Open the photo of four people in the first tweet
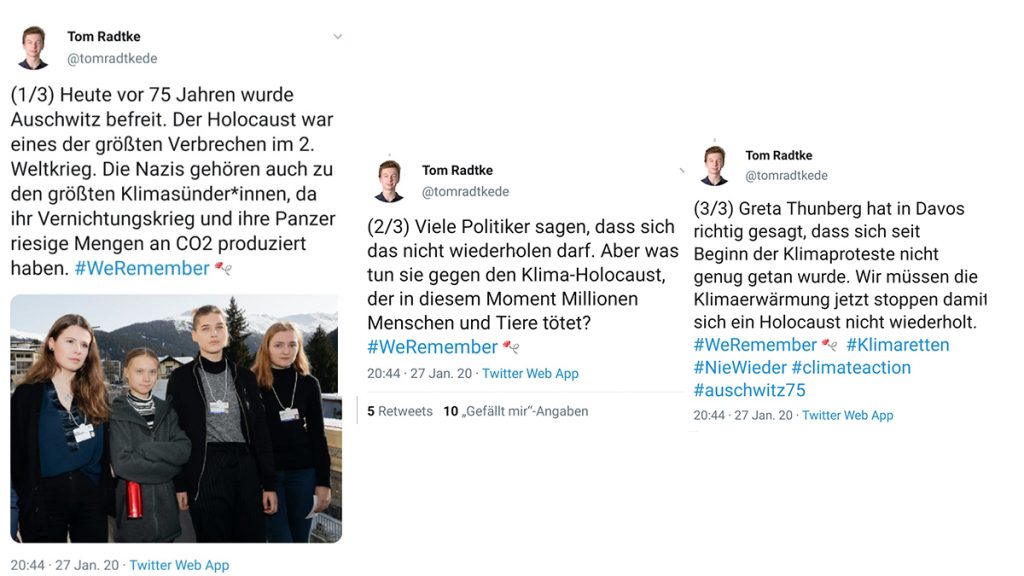Viewport: 1024px width, 576px height. pyautogui.click(x=176, y=418)
